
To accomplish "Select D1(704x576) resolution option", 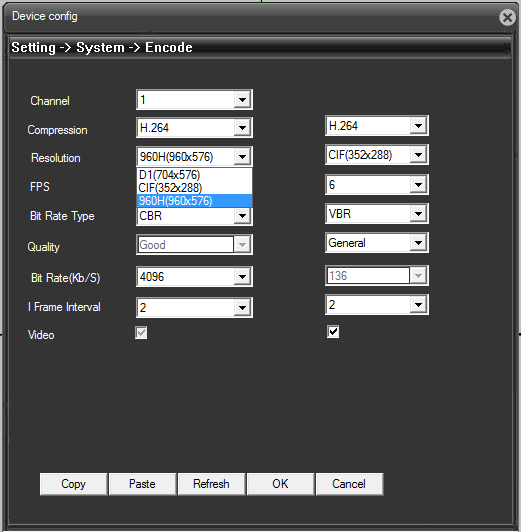I will [x=194, y=175].
